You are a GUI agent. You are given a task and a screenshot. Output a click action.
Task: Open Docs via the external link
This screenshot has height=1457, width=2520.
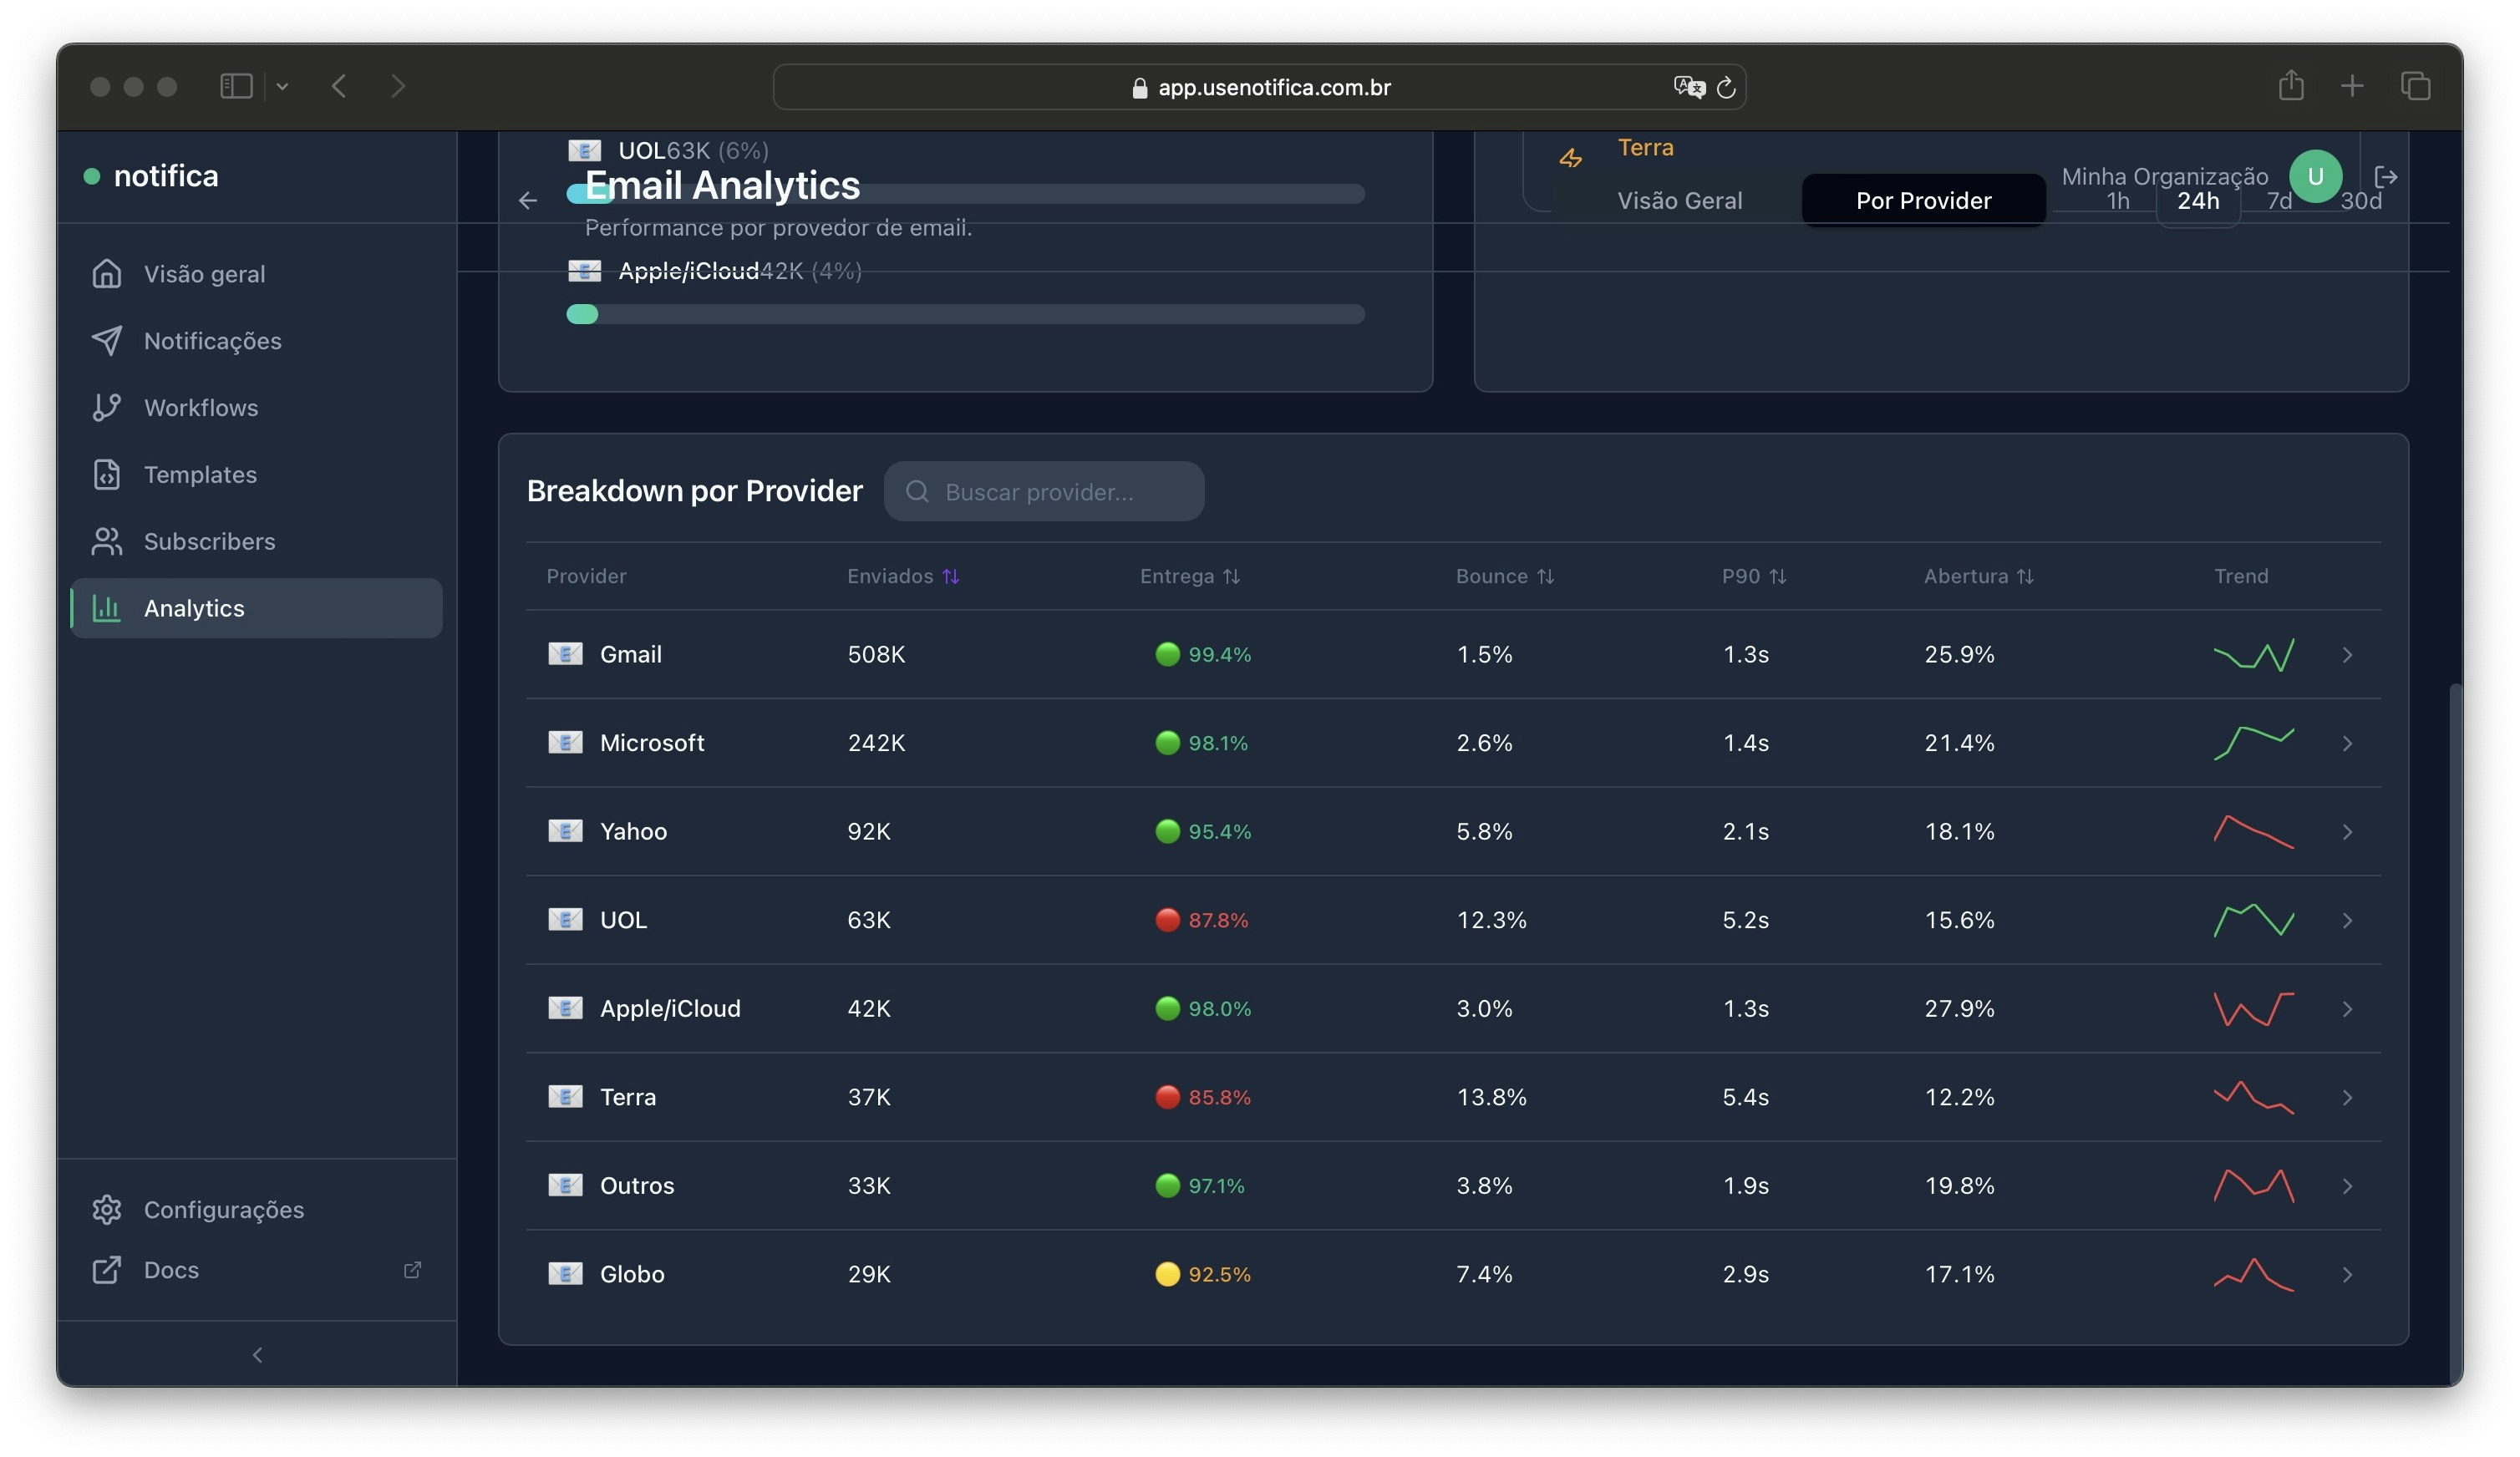tap(412, 1269)
